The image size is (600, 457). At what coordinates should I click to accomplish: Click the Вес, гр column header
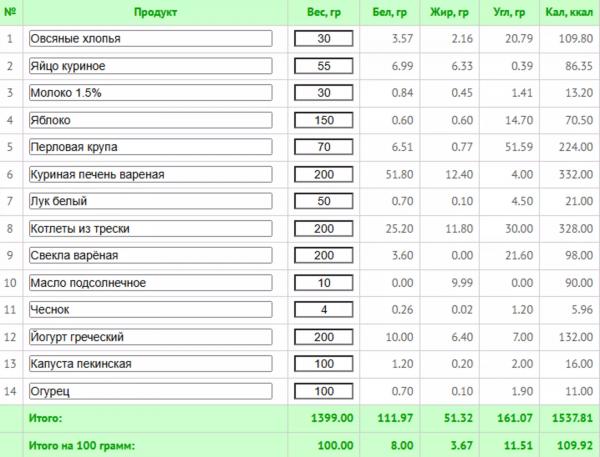(x=324, y=12)
